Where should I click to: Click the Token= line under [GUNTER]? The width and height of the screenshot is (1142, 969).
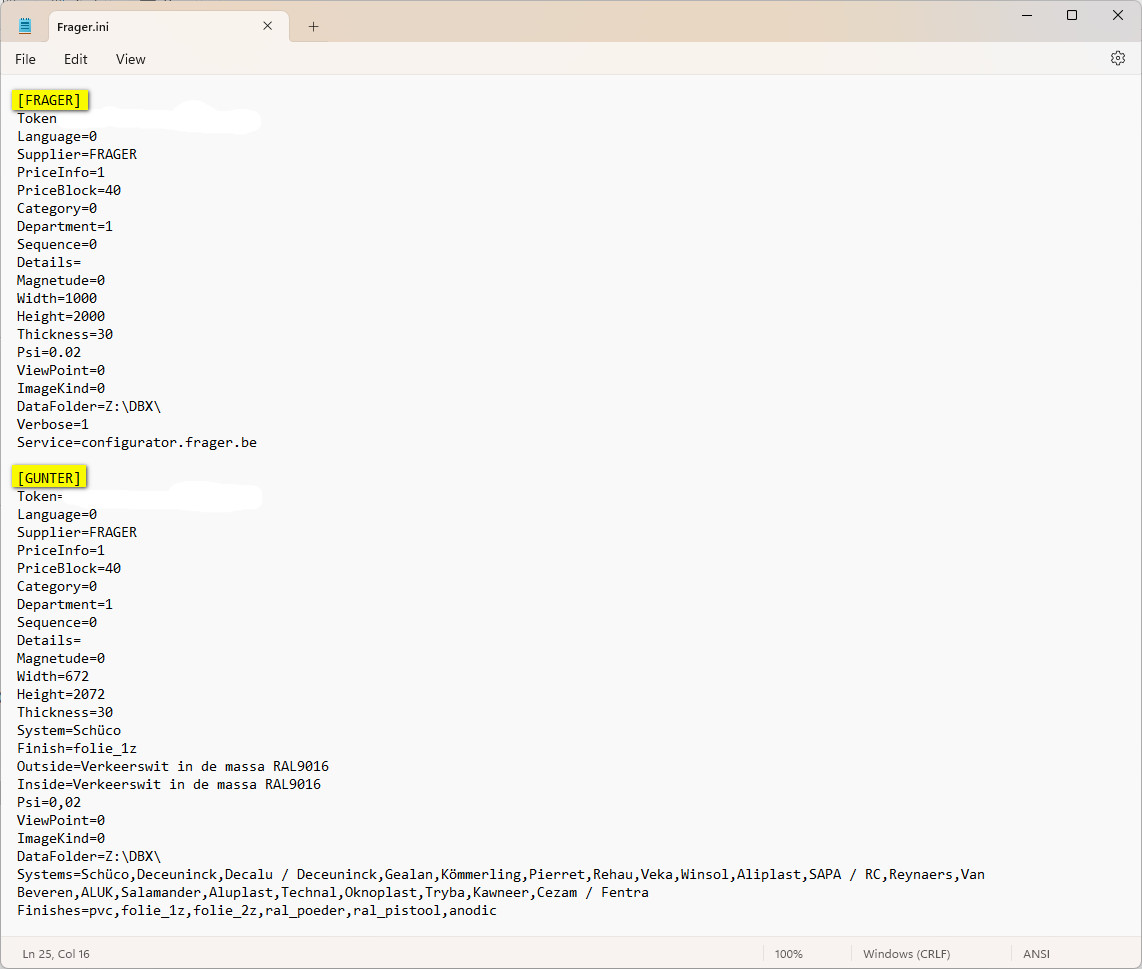(x=40, y=496)
